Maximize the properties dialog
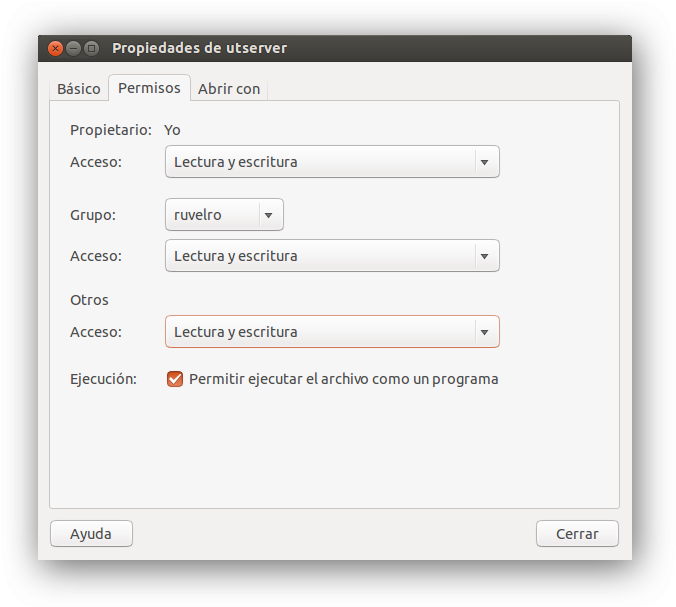676x607 pixels. pos(91,48)
